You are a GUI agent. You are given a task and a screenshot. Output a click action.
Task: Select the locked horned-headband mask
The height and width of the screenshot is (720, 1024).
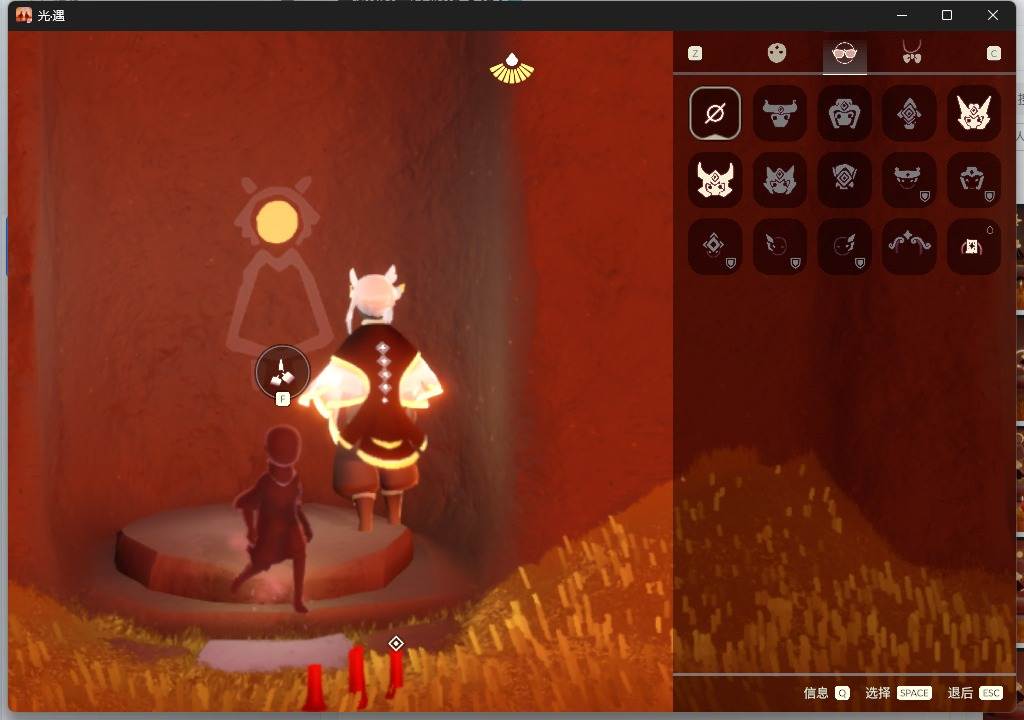click(x=909, y=180)
